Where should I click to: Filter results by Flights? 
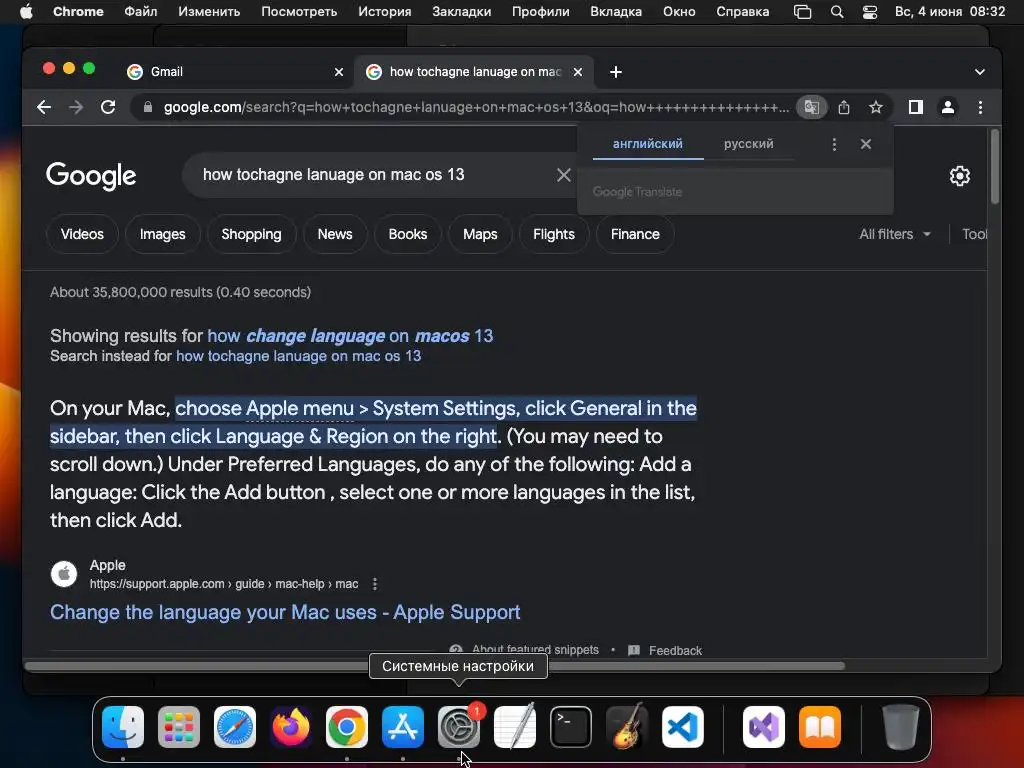tap(554, 234)
